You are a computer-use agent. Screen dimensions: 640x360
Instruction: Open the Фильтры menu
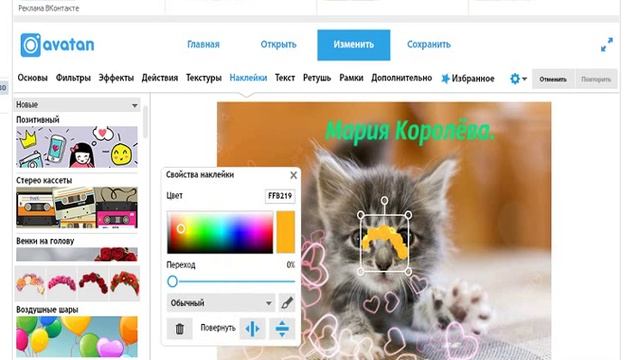pyautogui.click(x=73, y=78)
